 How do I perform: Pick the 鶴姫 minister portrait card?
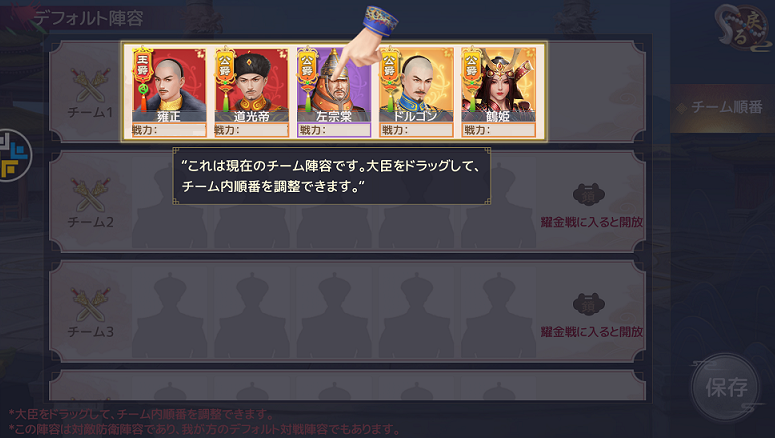[x=498, y=92]
